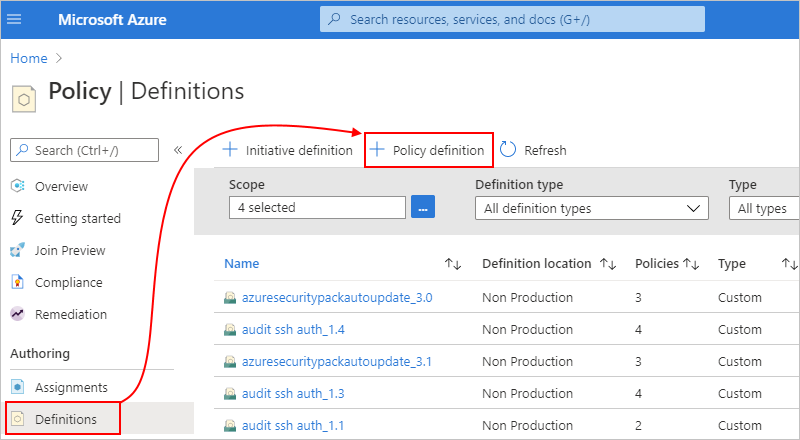This screenshot has height=440, width=800.
Task: Open Getting started lightning icon
Action: click(x=17, y=219)
